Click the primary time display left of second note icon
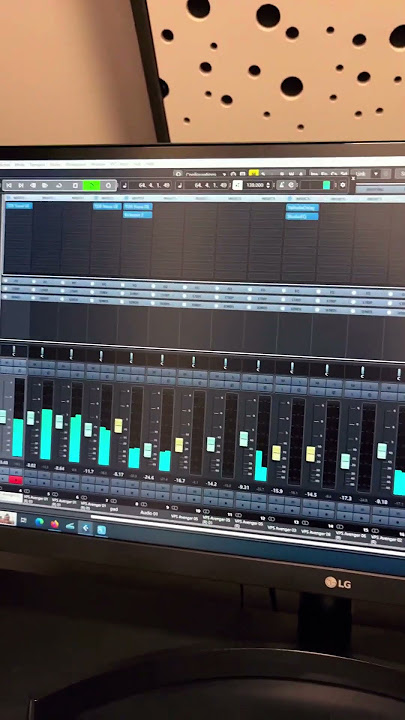The width and height of the screenshot is (405, 720). [x=154, y=185]
